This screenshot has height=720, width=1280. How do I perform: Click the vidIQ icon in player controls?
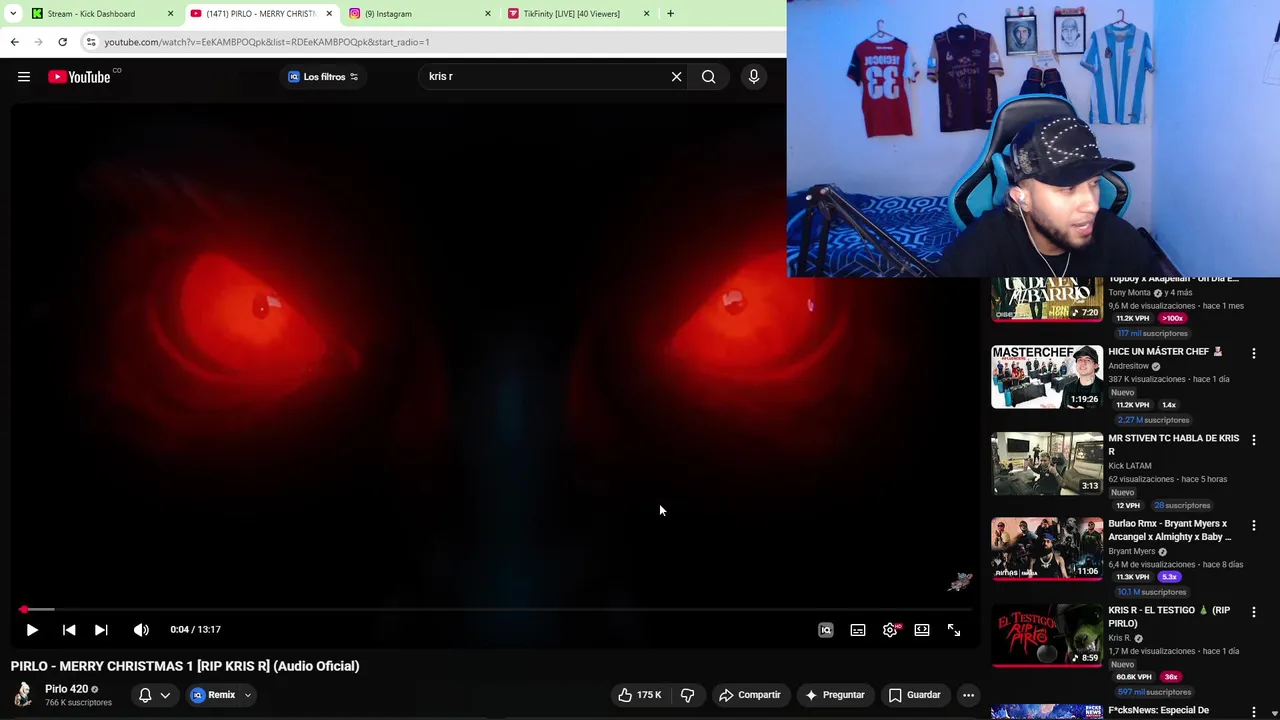pos(826,630)
